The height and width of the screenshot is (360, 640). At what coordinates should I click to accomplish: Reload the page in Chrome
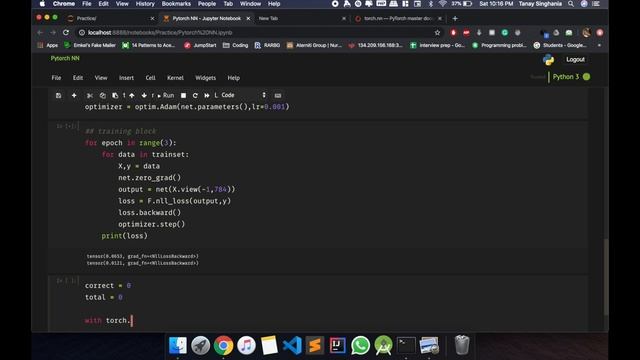(x=66, y=32)
